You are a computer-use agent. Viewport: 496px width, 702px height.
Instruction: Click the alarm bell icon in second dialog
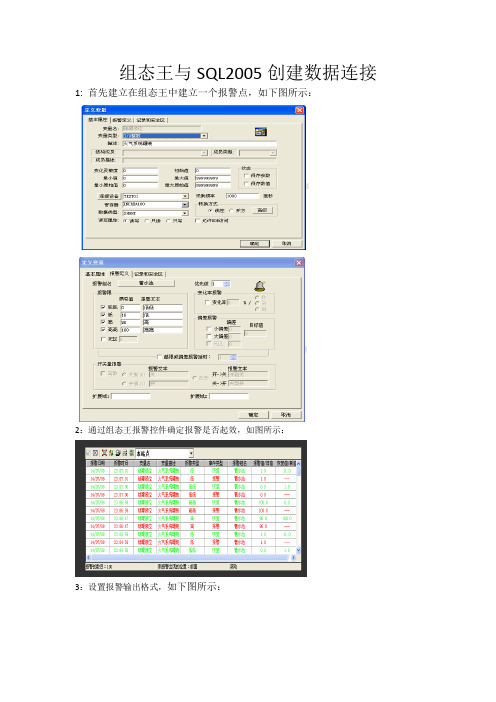point(260,286)
